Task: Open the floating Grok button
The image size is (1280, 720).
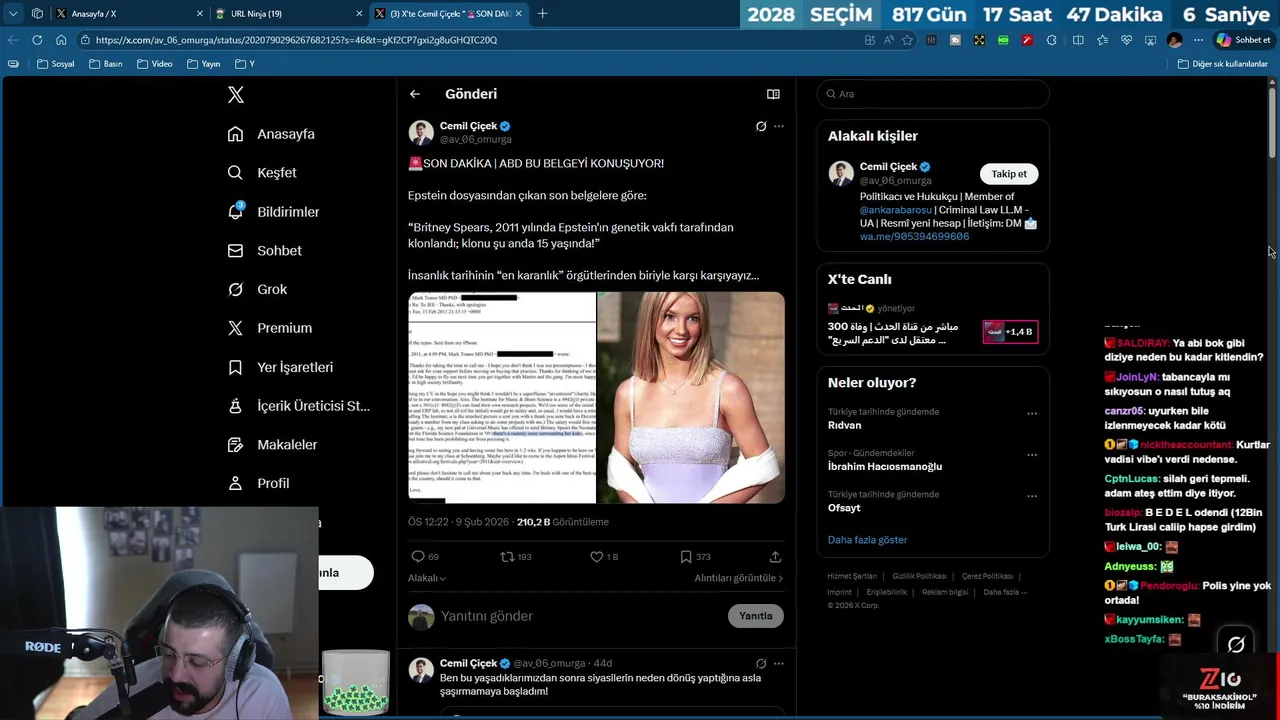Action: pos(1236,645)
